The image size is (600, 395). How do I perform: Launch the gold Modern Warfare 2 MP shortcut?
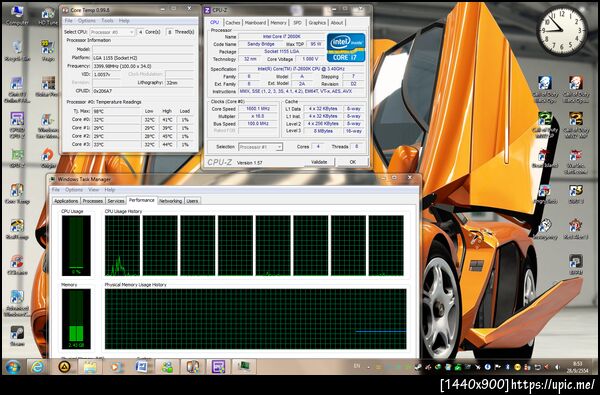(x=576, y=124)
